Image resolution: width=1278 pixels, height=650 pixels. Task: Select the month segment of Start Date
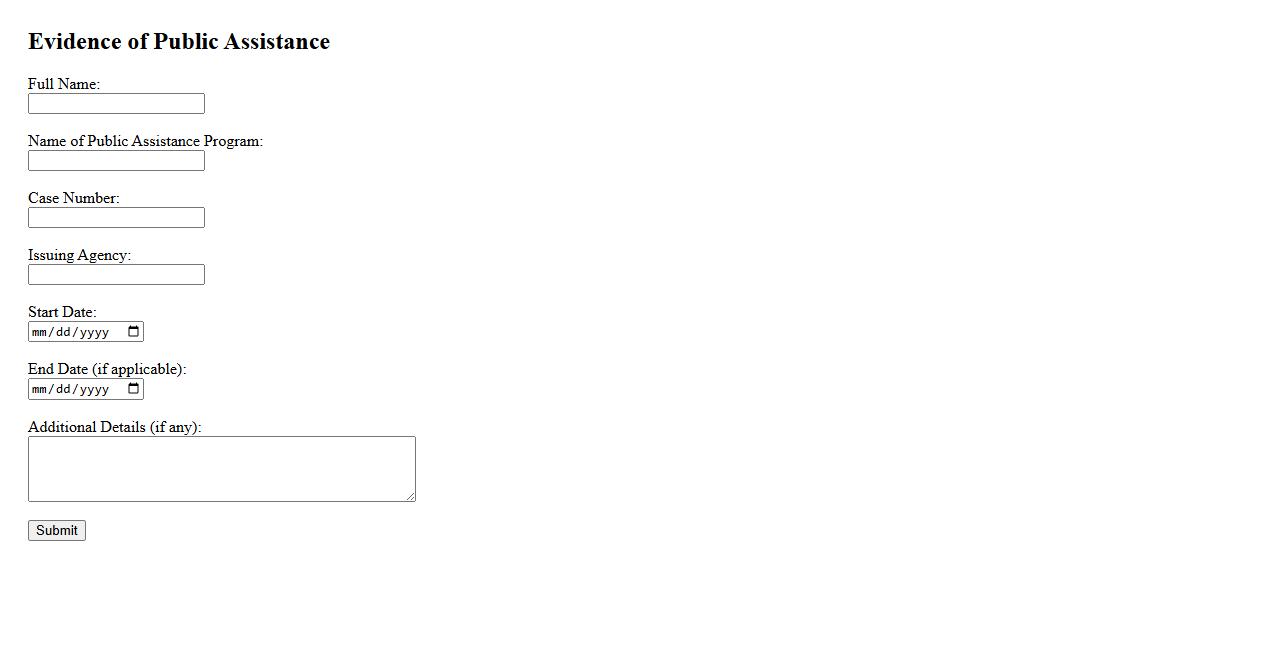tap(40, 332)
